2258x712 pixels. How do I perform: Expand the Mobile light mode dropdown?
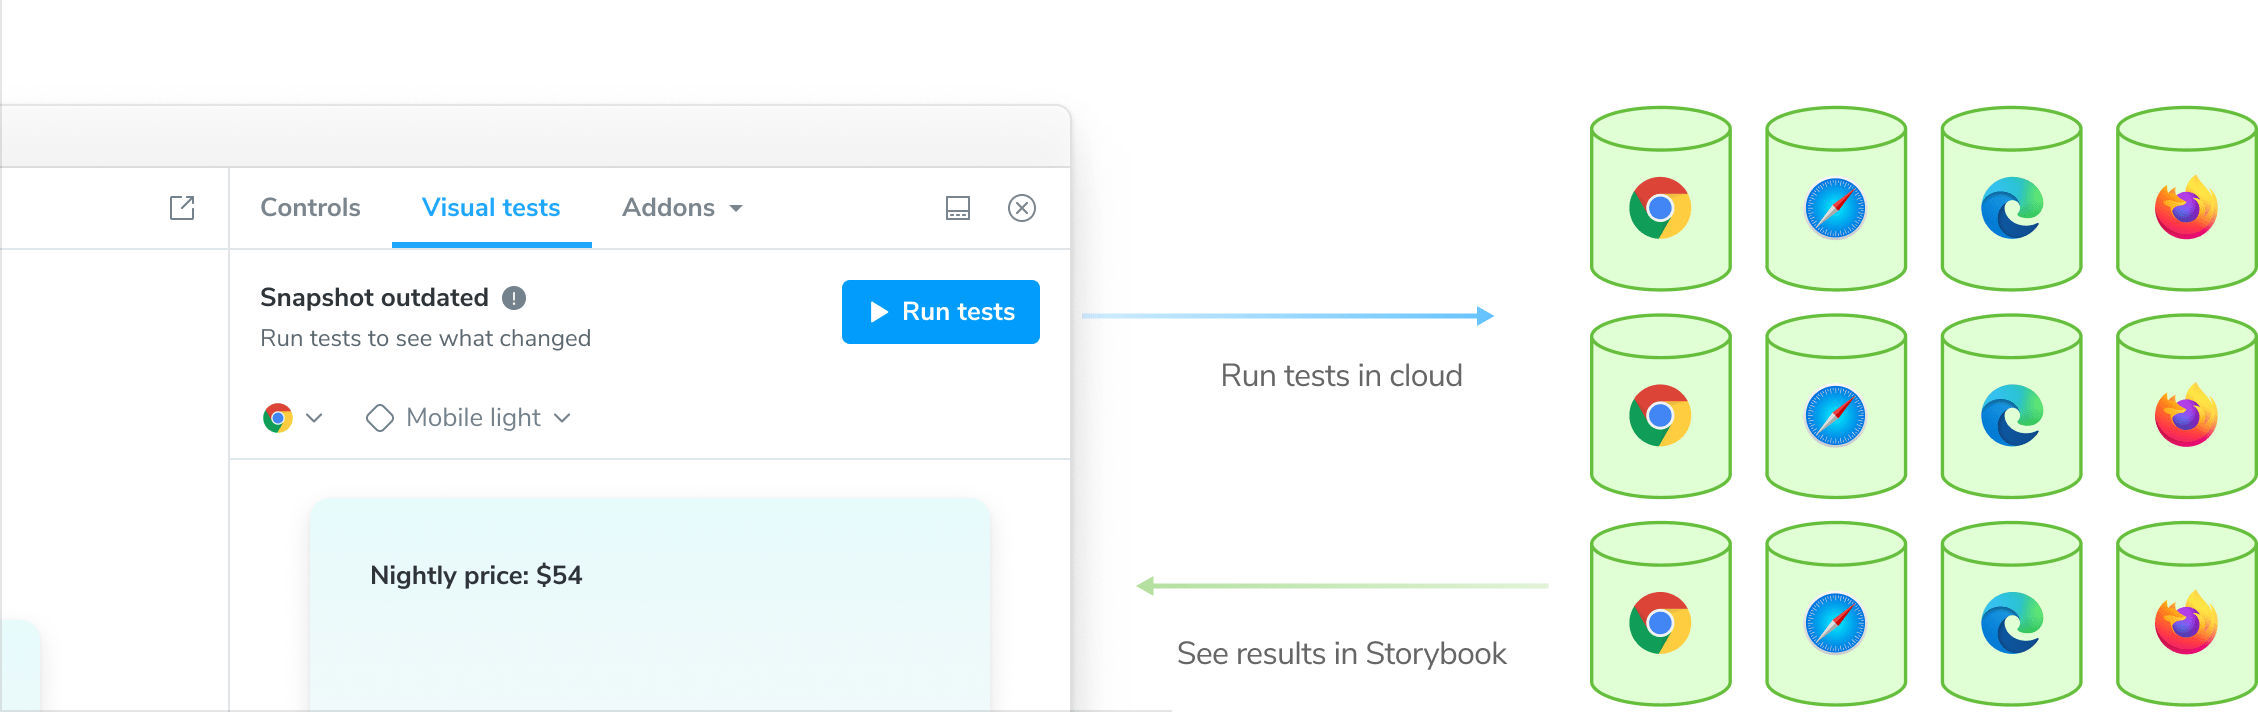(x=487, y=418)
